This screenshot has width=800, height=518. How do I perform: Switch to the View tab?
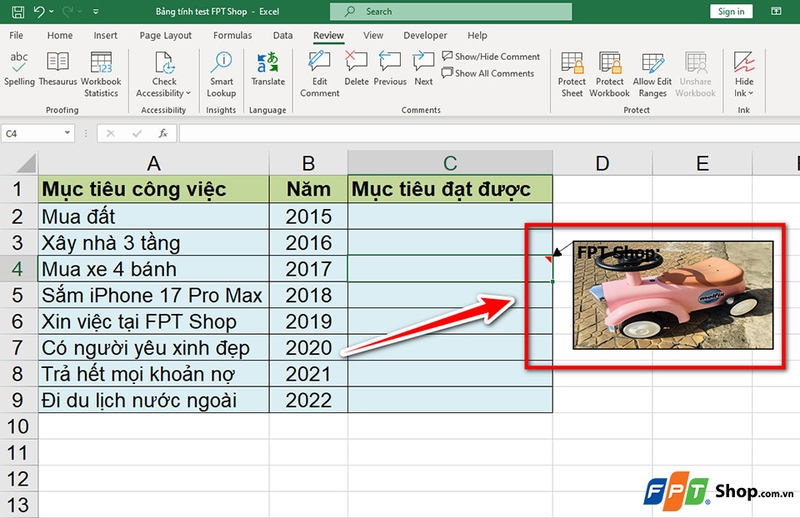[x=373, y=35]
